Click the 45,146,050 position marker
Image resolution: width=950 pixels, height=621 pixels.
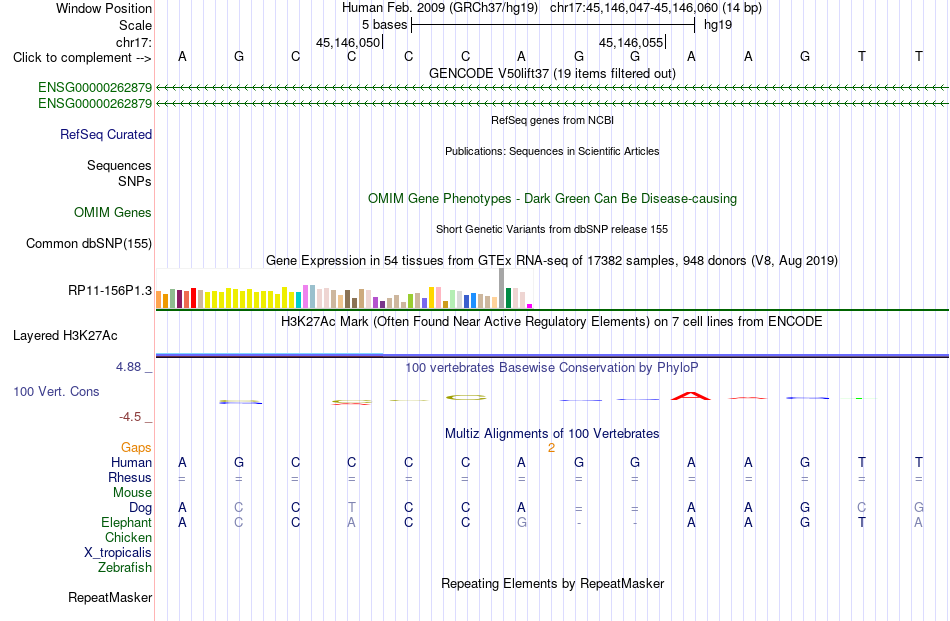click(x=348, y=42)
